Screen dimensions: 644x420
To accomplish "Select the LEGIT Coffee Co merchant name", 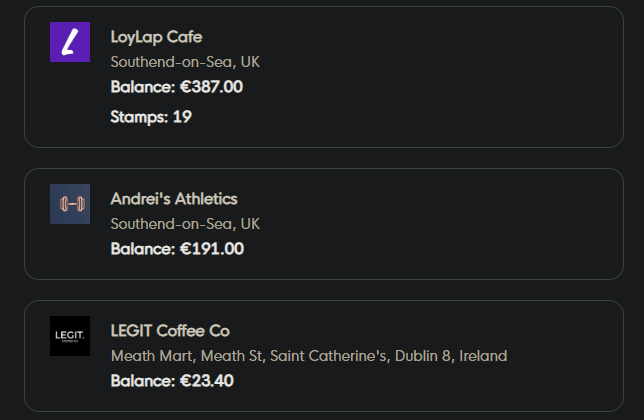I will tap(170, 331).
